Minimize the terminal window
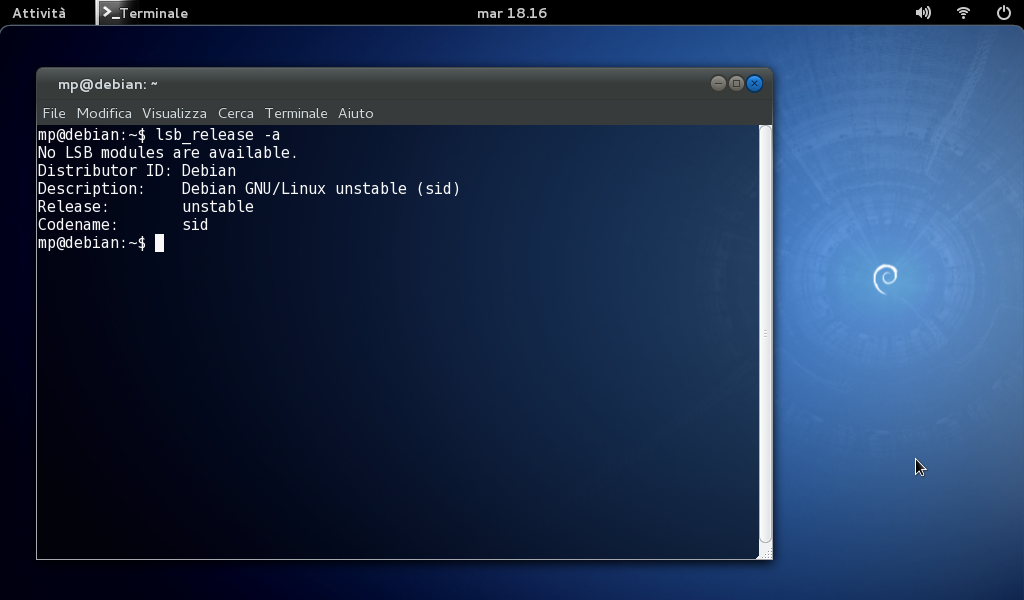Viewport: 1024px width, 600px height. tap(718, 84)
